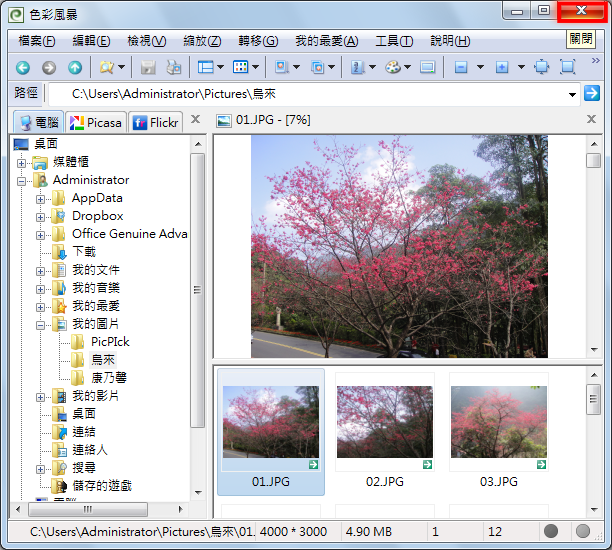Click the sort order toolbar icon
Screen dimensions: 612x550
[x=358, y=68]
